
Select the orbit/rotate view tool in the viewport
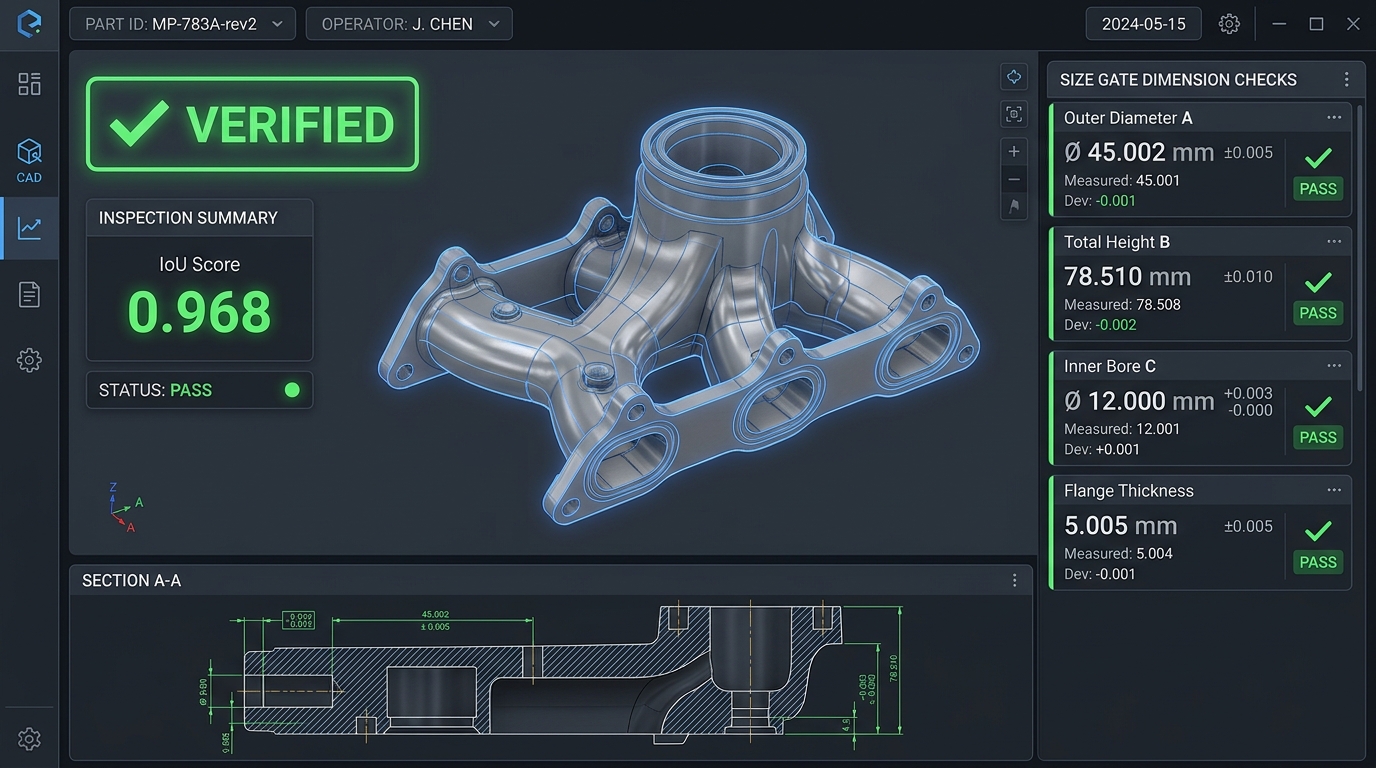1014,77
